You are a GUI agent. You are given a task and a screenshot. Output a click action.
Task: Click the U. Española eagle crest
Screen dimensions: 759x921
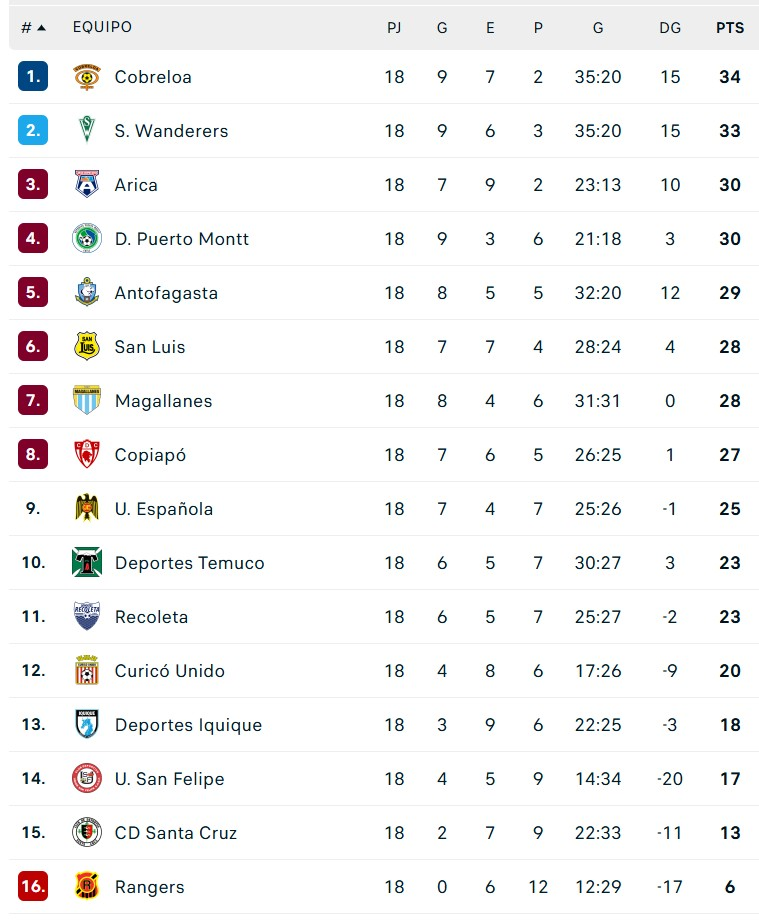click(x=86, y=509)
